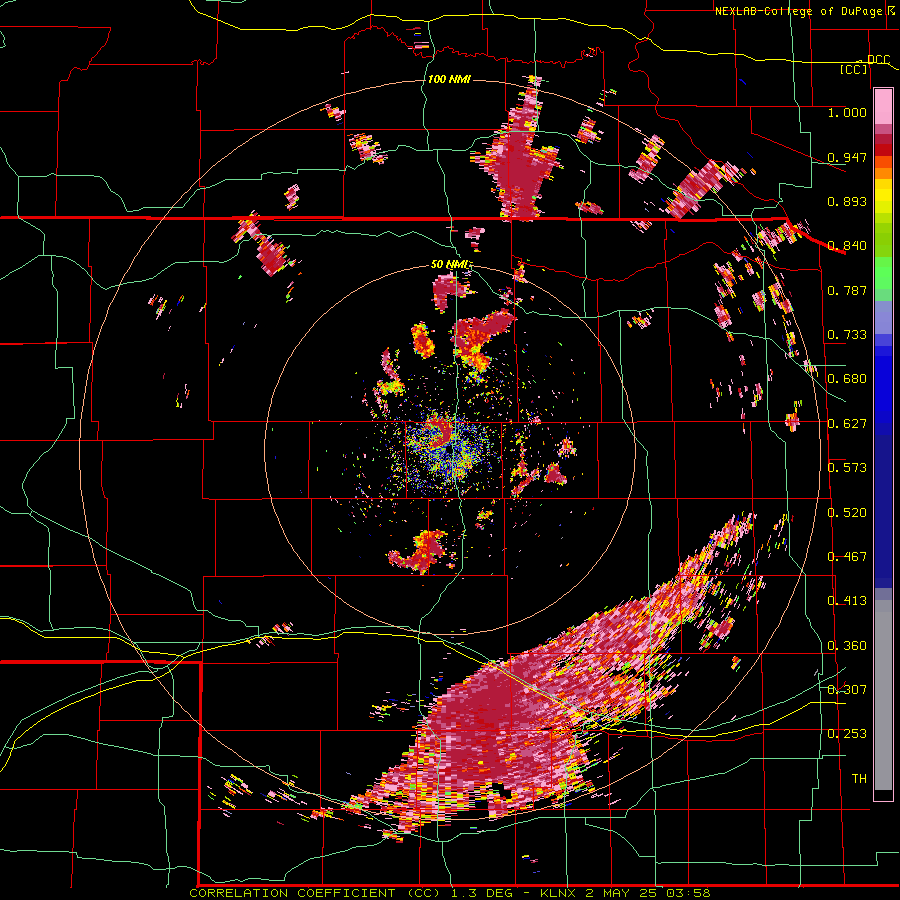Click the 0.947 scale value
The height and width of the screenshot is (900, 900).
click(x=847, y=157)
